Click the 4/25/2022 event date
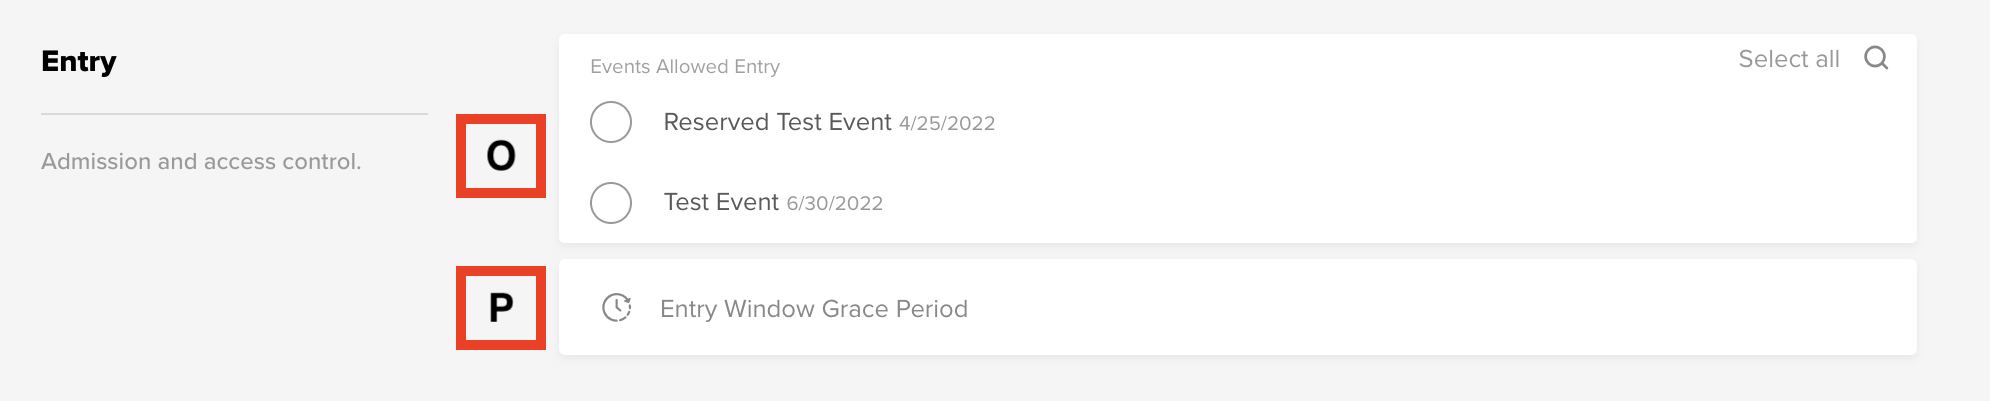This screenshot has height=401, width=1990. point(947,124)
